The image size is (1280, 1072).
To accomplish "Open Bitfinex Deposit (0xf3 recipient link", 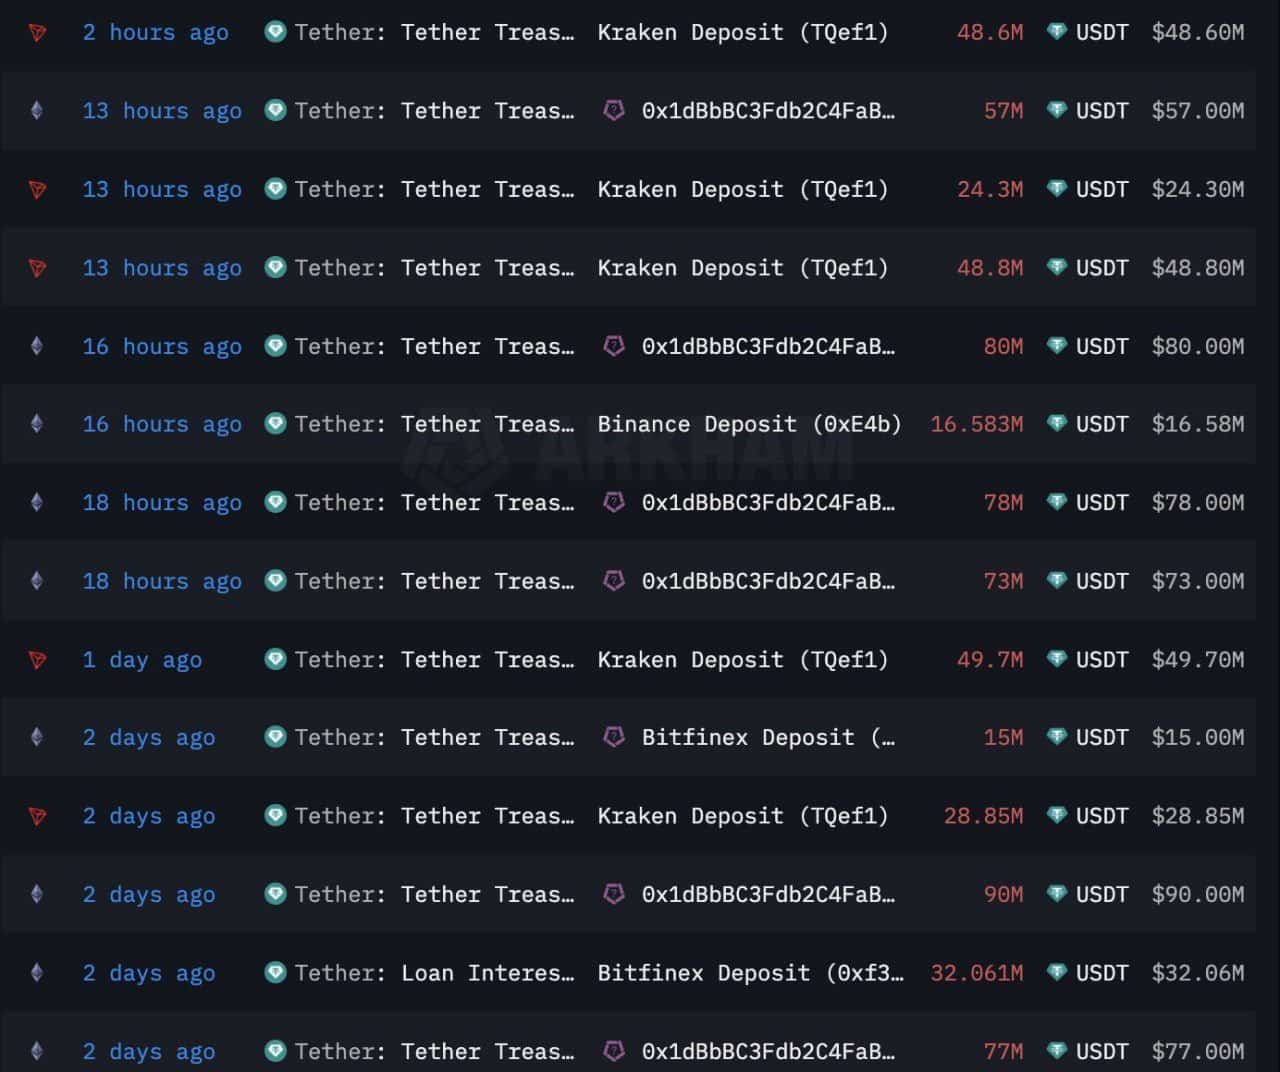I will [750, 973].
